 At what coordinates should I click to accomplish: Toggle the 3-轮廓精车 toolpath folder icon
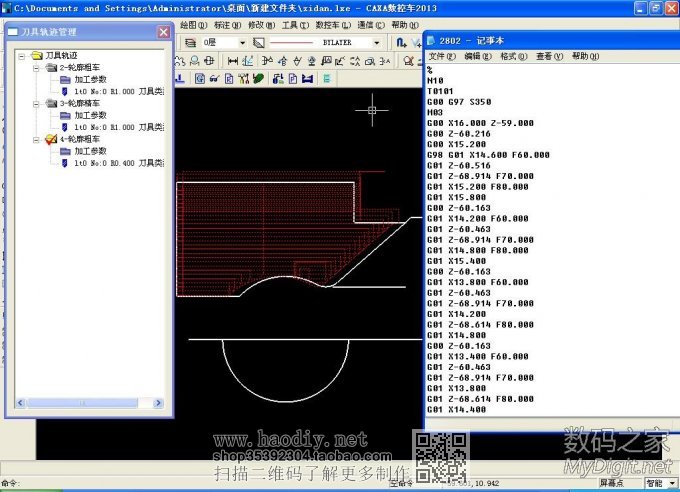51,103
